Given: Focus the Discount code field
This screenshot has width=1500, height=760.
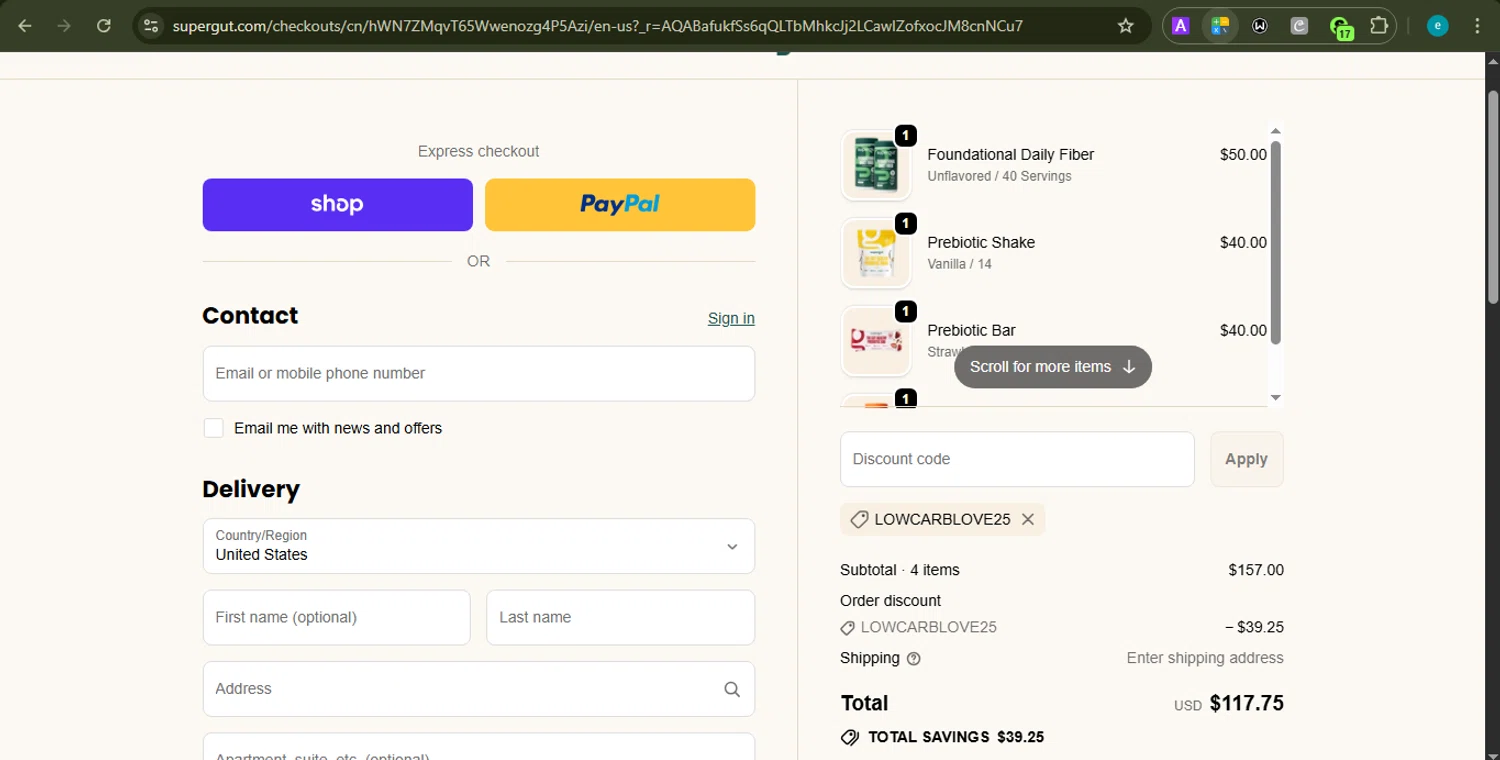Looking at the screenshot, I should click(1018, 459).
